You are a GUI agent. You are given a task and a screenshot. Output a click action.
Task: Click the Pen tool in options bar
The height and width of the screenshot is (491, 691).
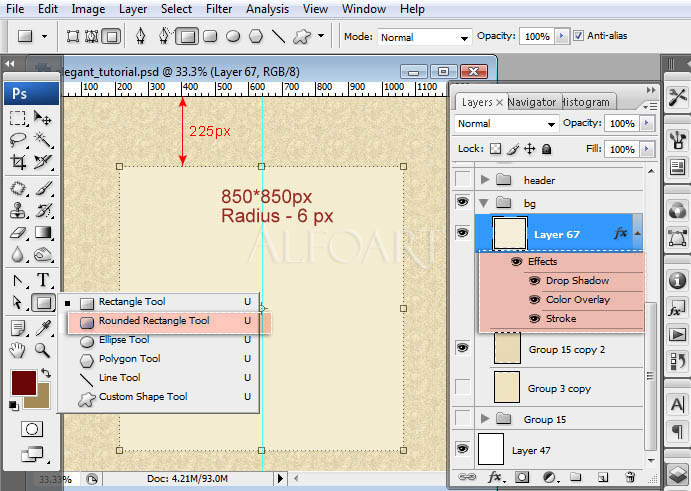141,37
